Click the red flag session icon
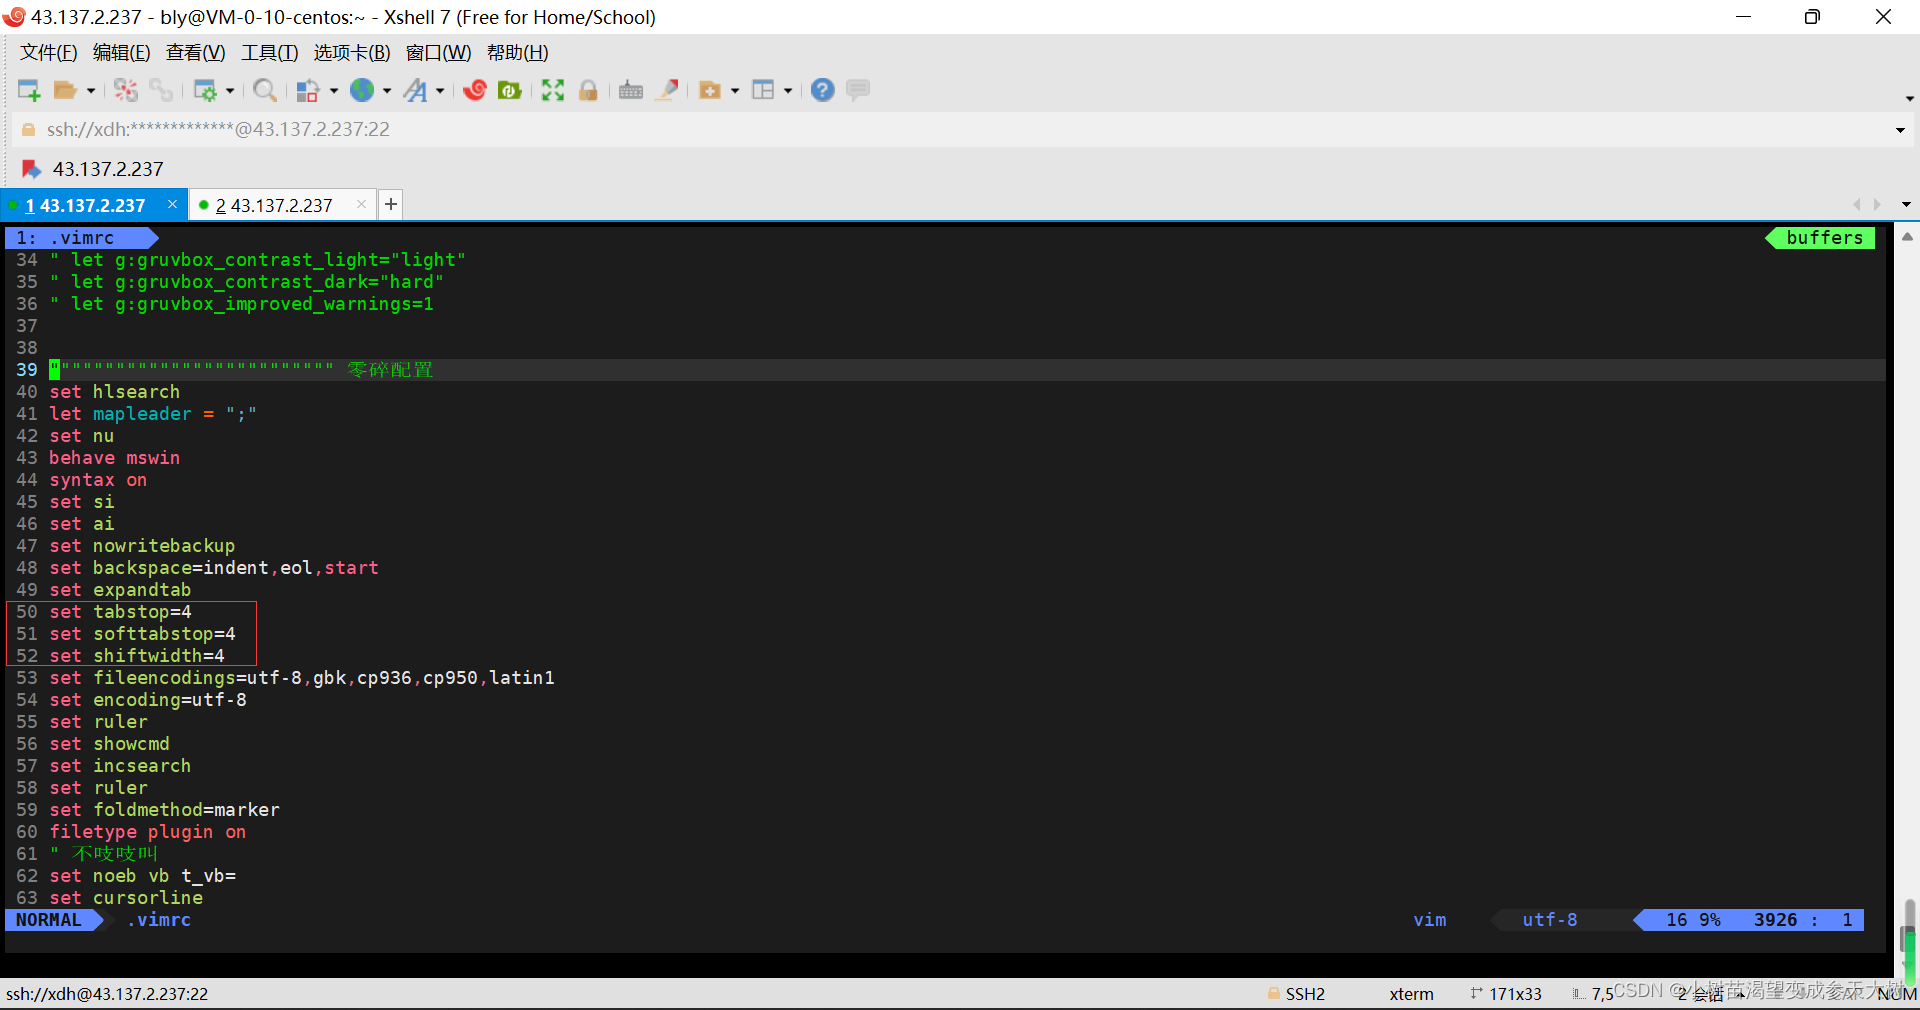1920x1010 pixels. tap(32, 169)
